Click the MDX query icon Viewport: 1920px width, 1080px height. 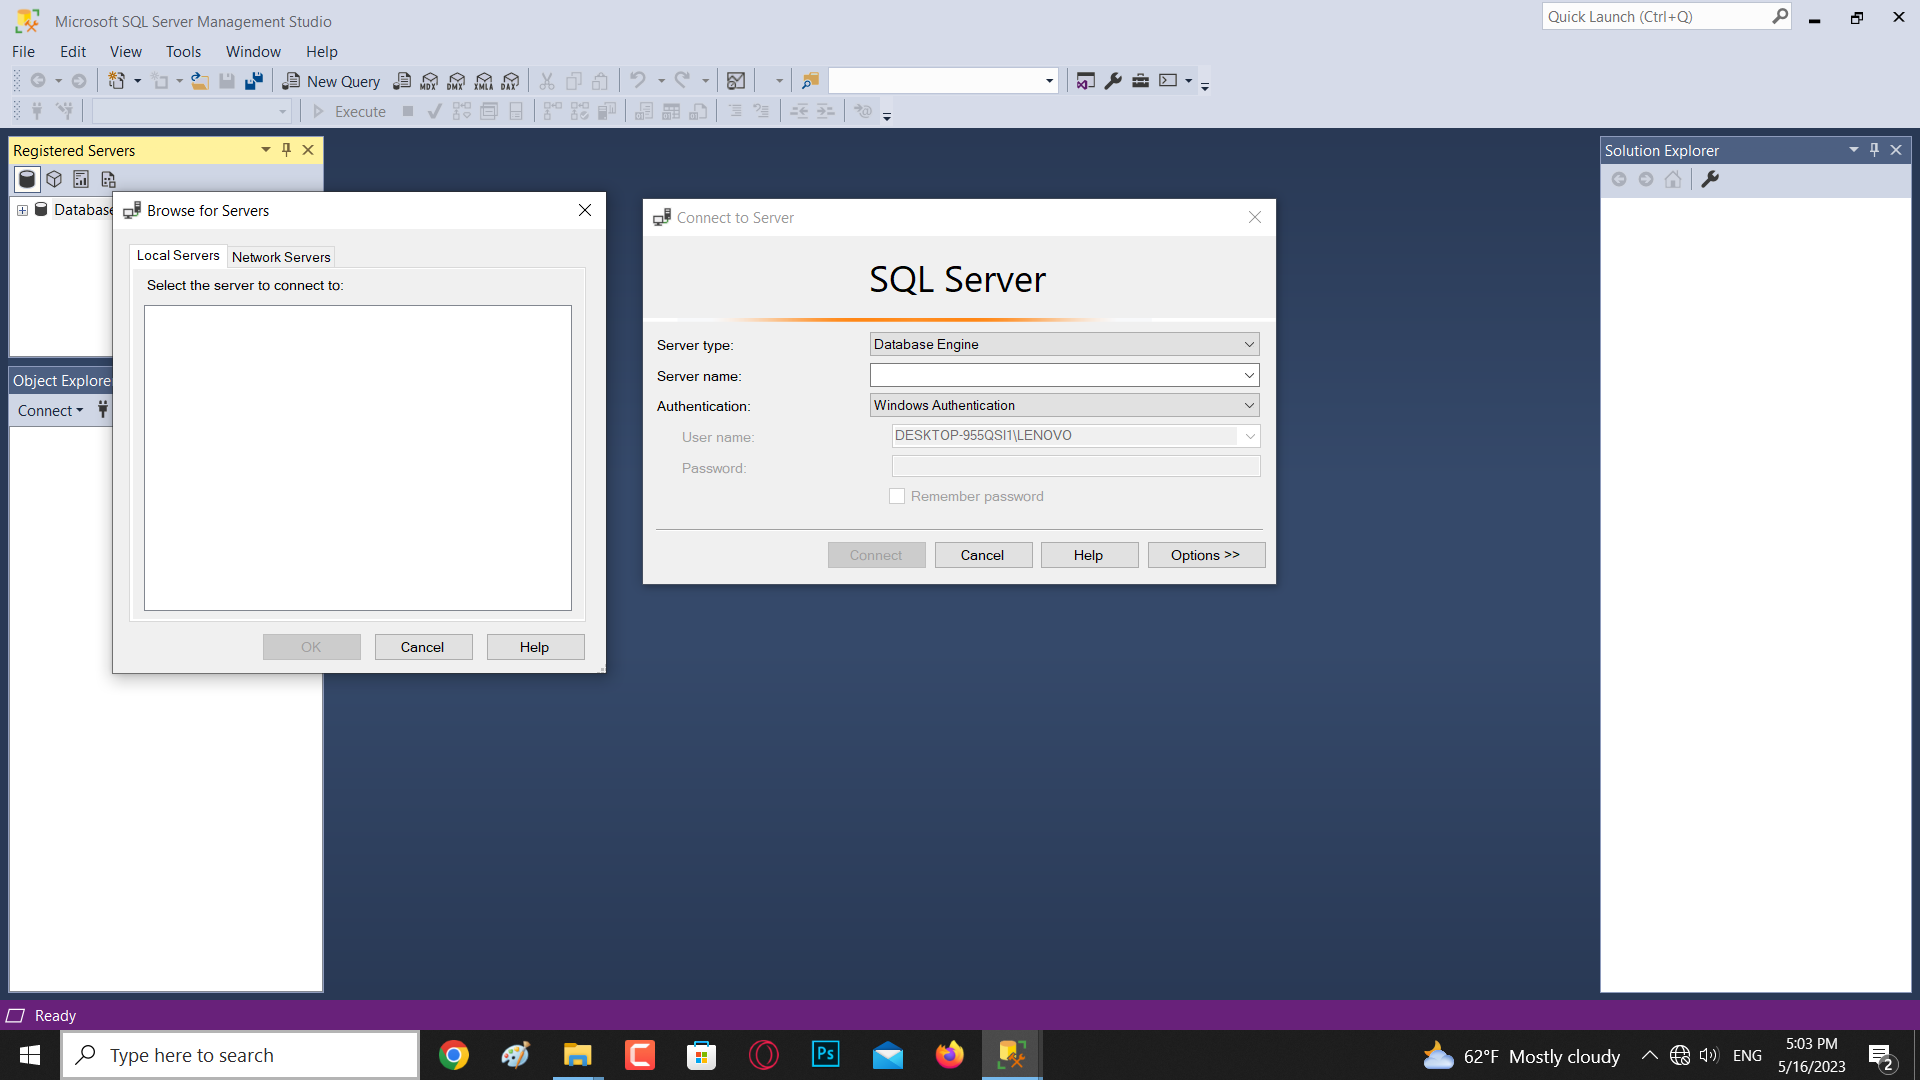coord(429,81)
